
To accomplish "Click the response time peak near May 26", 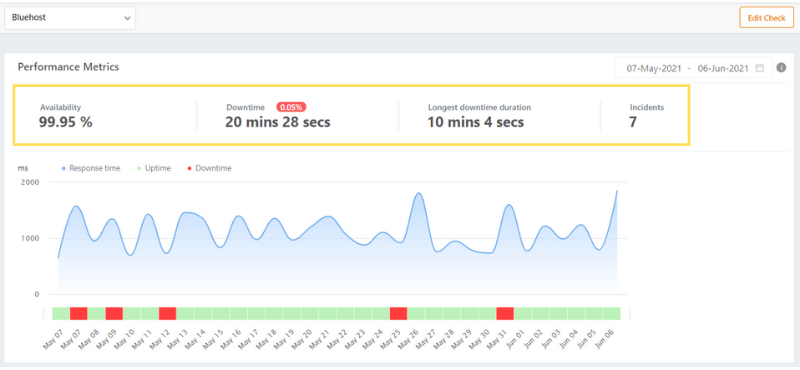I will pos(419,193).
